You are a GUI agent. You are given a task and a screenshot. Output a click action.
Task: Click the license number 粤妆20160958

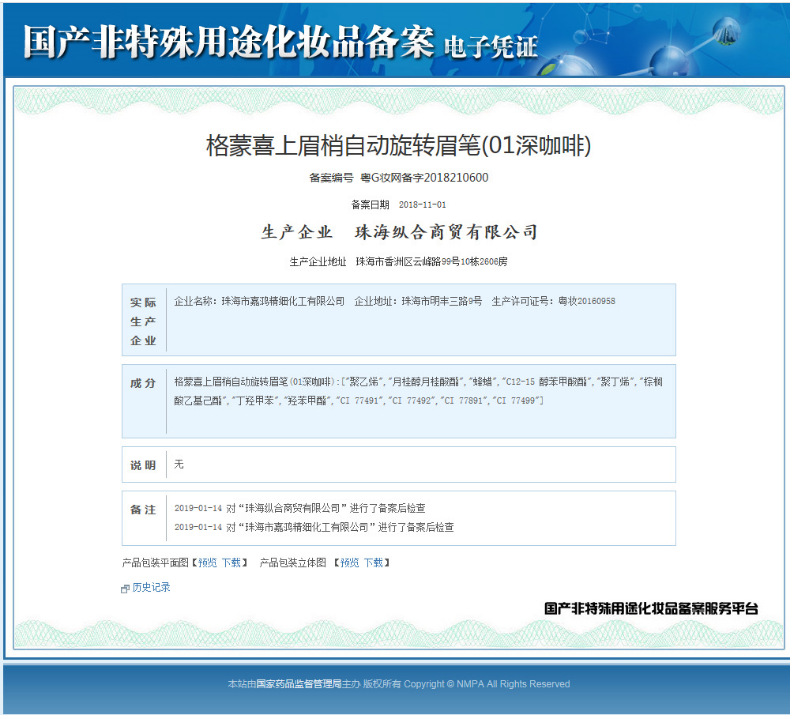pyautogui.click(x=586, y=301)
